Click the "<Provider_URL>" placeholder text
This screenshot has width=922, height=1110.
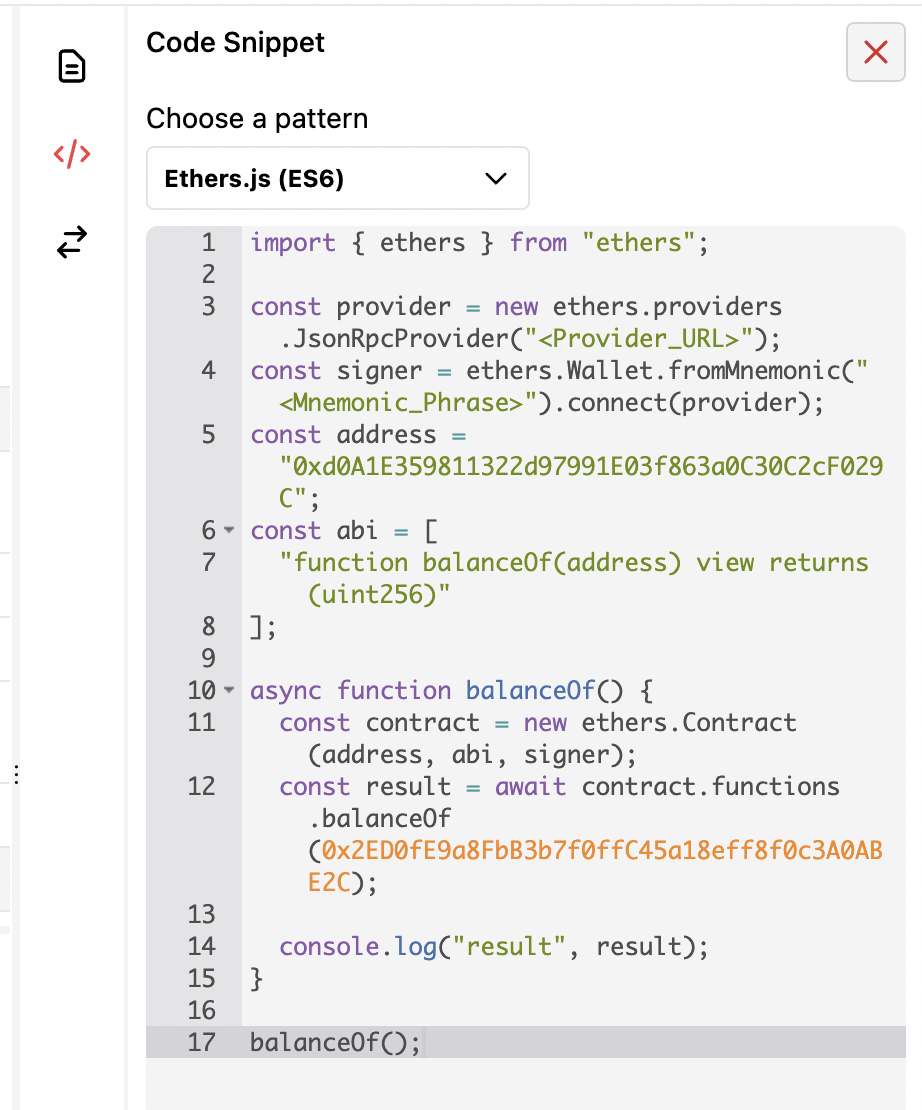[638, 338]
